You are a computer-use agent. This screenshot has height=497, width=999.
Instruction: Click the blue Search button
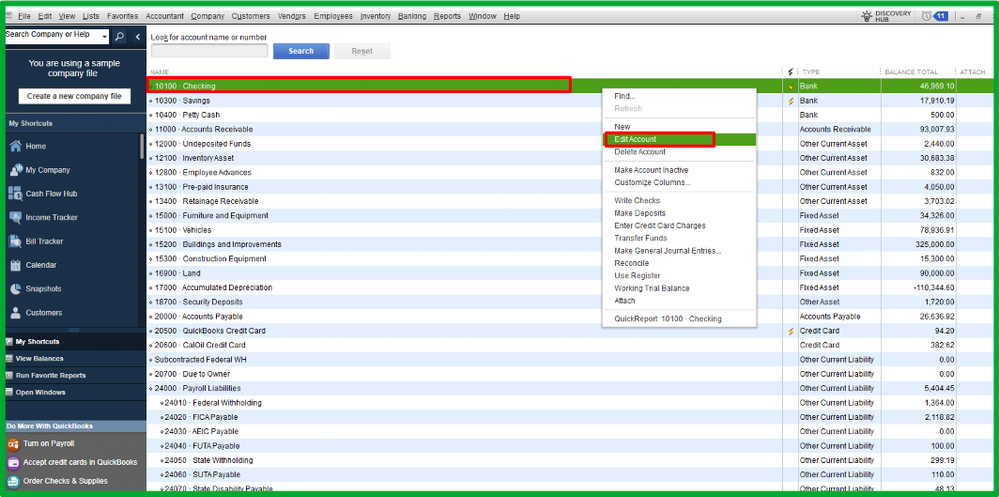click(301, 52)
